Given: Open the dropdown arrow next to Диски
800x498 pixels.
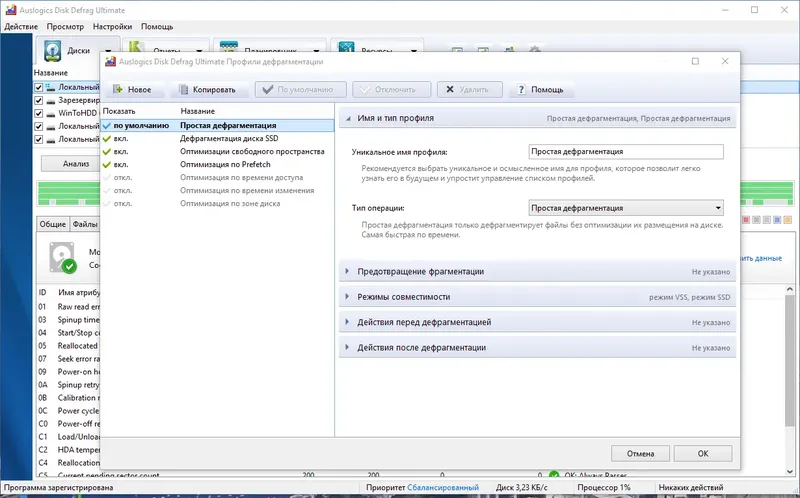Looking at the screenshot, I should click(108, 51).
